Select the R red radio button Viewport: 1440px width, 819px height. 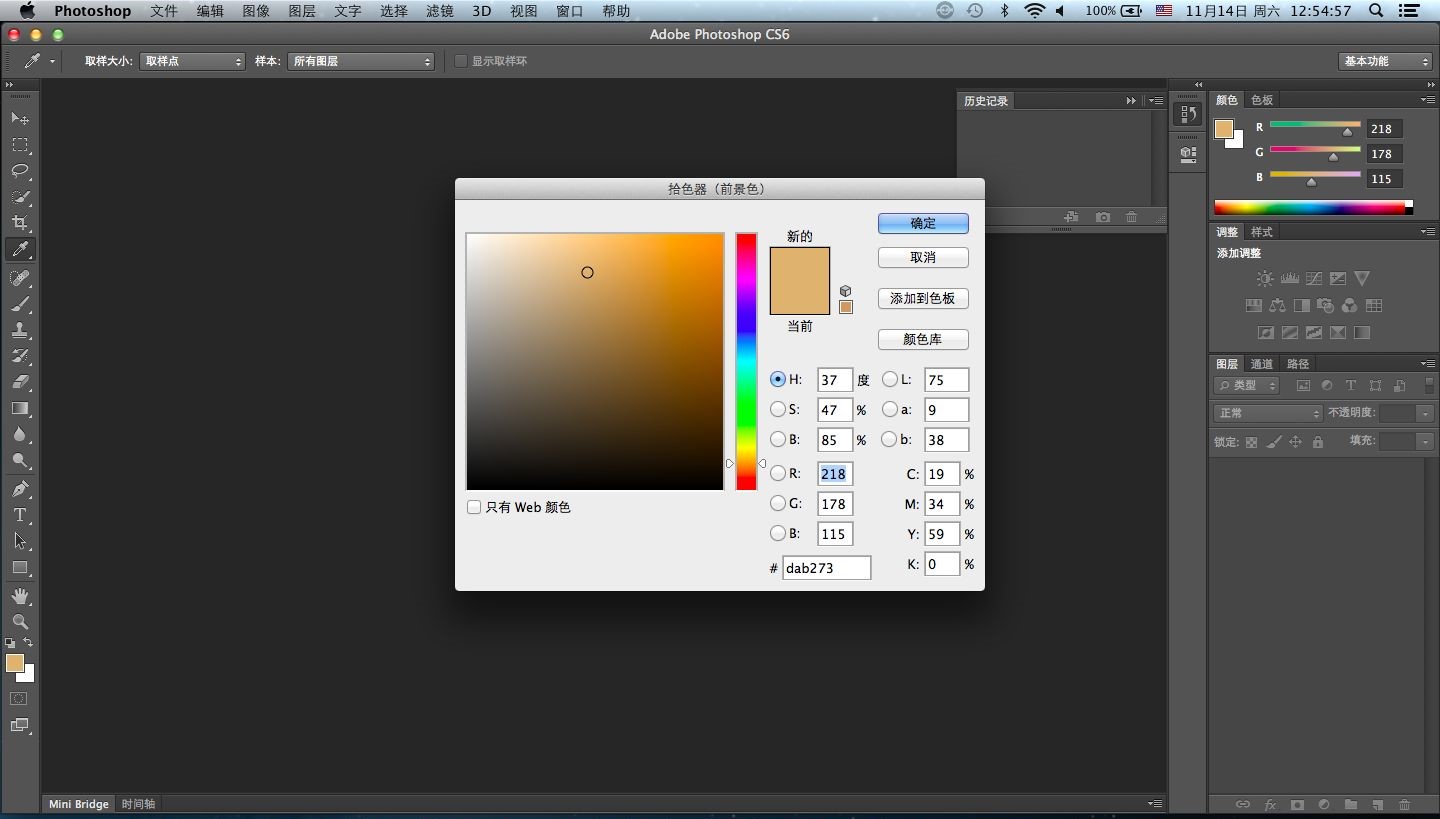[778, 473]
